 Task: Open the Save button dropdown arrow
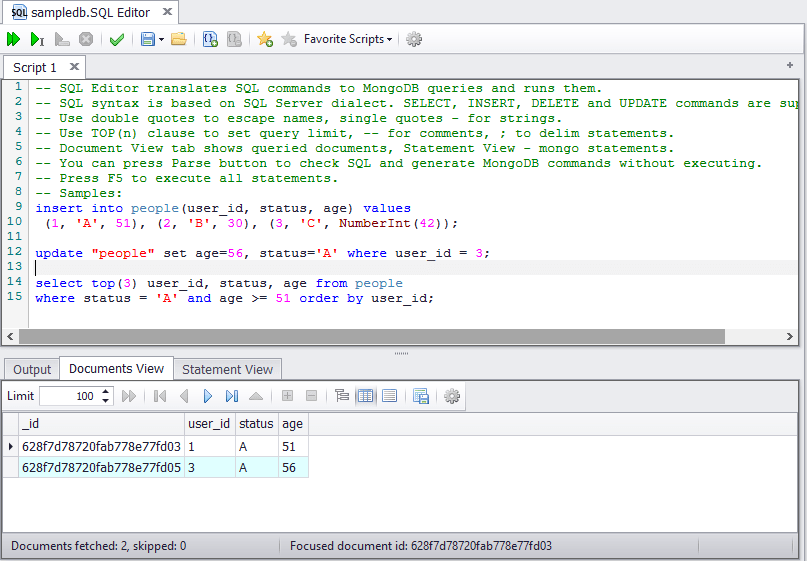click(x=161, y=40)
